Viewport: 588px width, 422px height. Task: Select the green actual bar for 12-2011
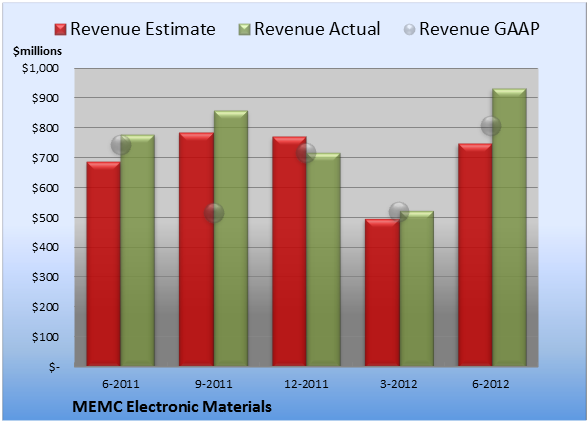(323, 260)
